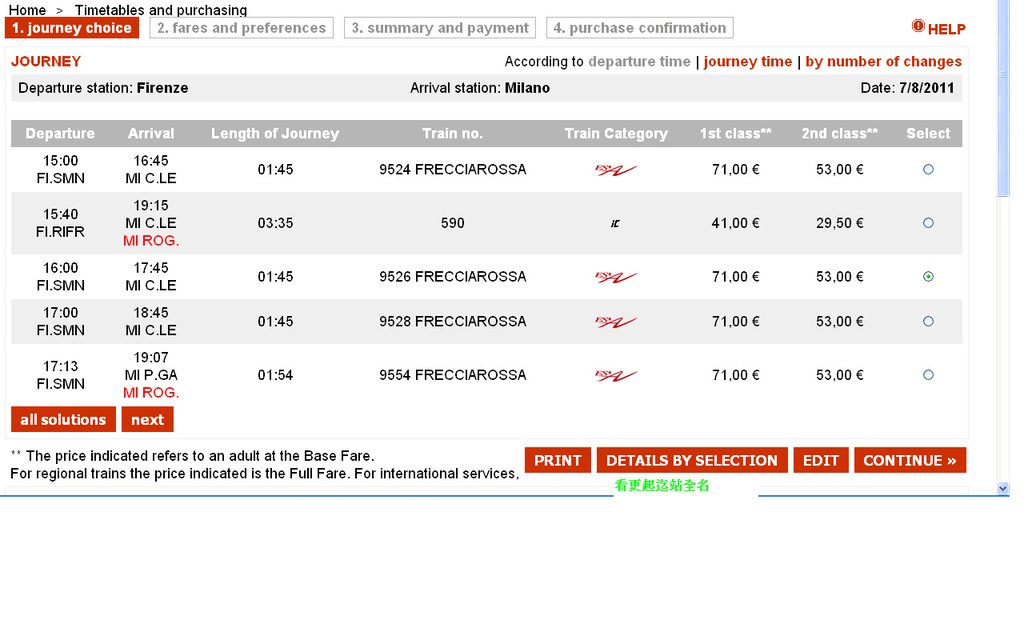This screenshot has width=1024, height=640.
Task: Sort results by departure time
Action: pyautogui.click(x=639, y=61)
